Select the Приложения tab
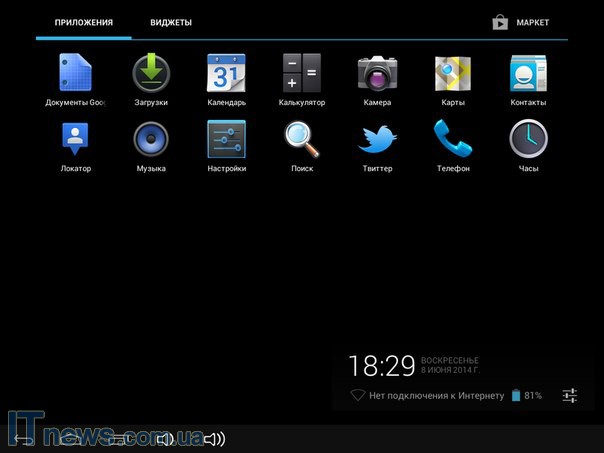Image resolution: width=604 pixels, height=453 pixels. [x=84, y=22]
